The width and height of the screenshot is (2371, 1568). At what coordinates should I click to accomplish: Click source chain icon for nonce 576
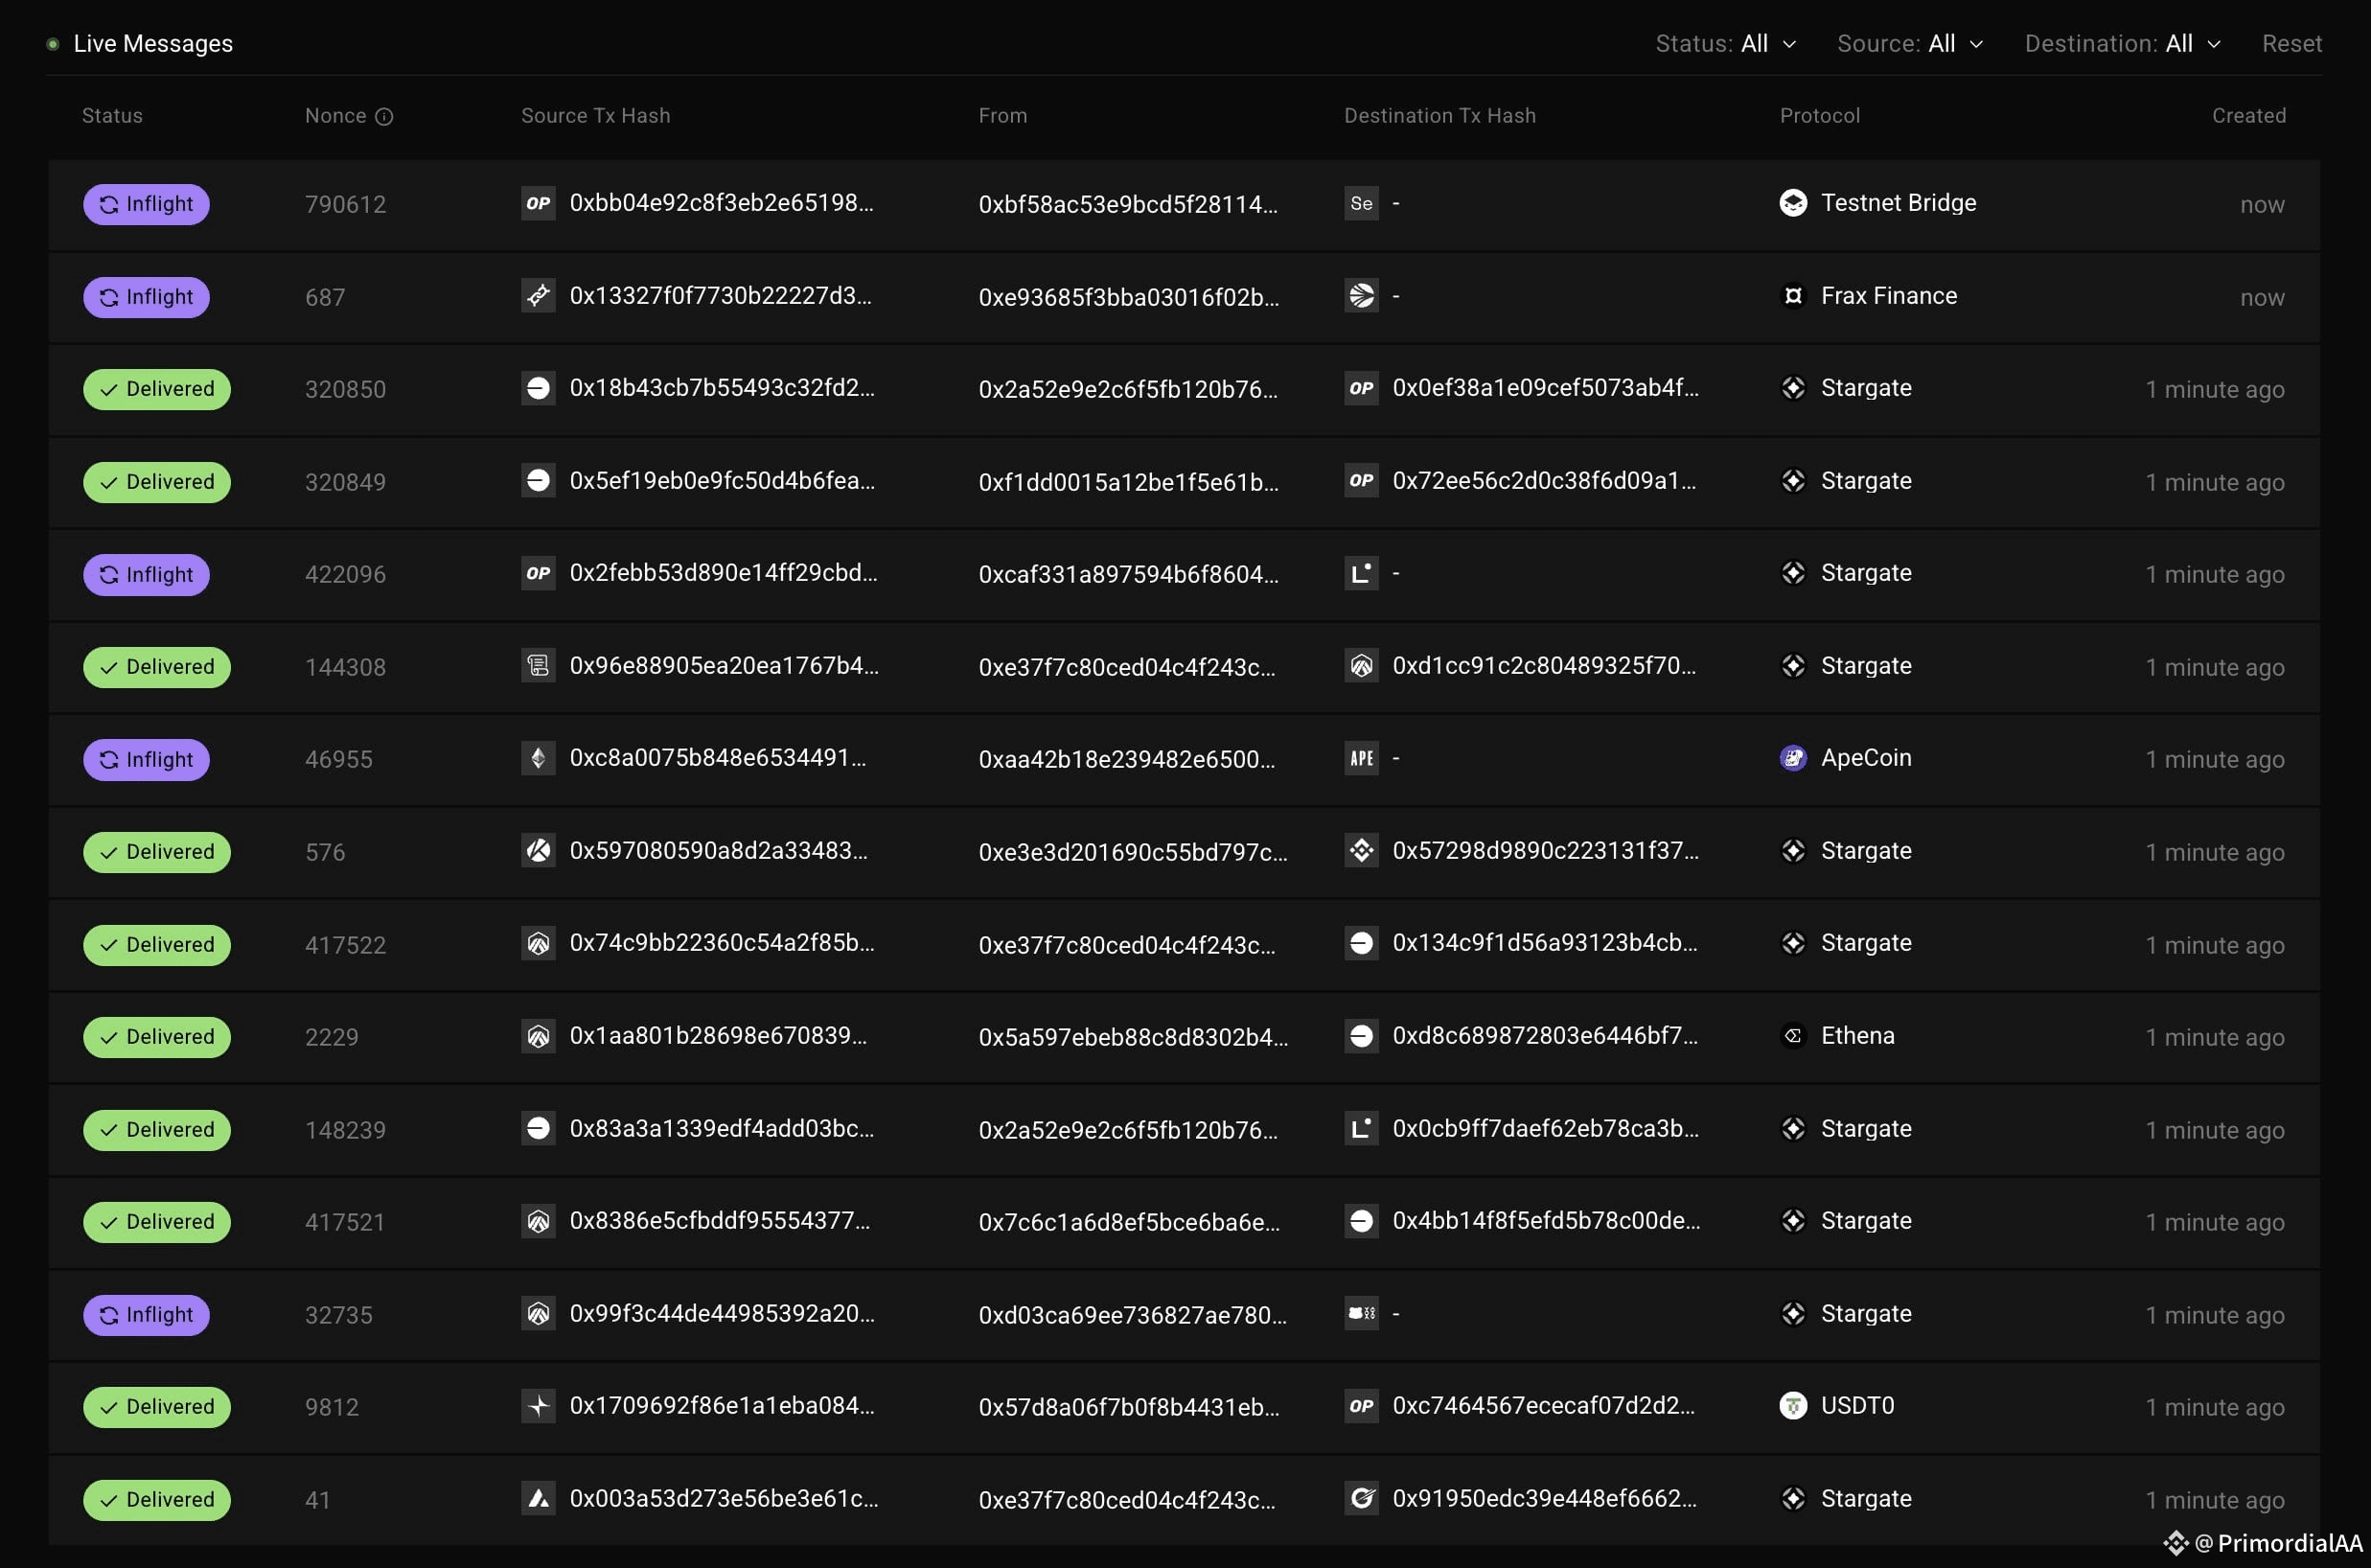pos(538,850)
